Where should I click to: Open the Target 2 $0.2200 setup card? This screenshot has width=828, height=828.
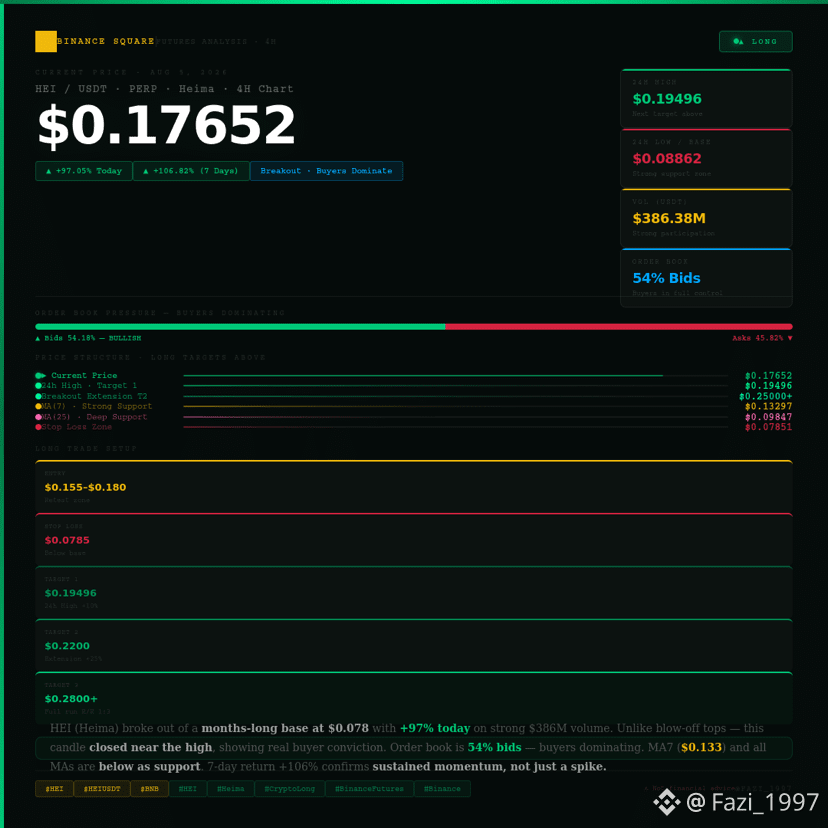click(414, 645)
